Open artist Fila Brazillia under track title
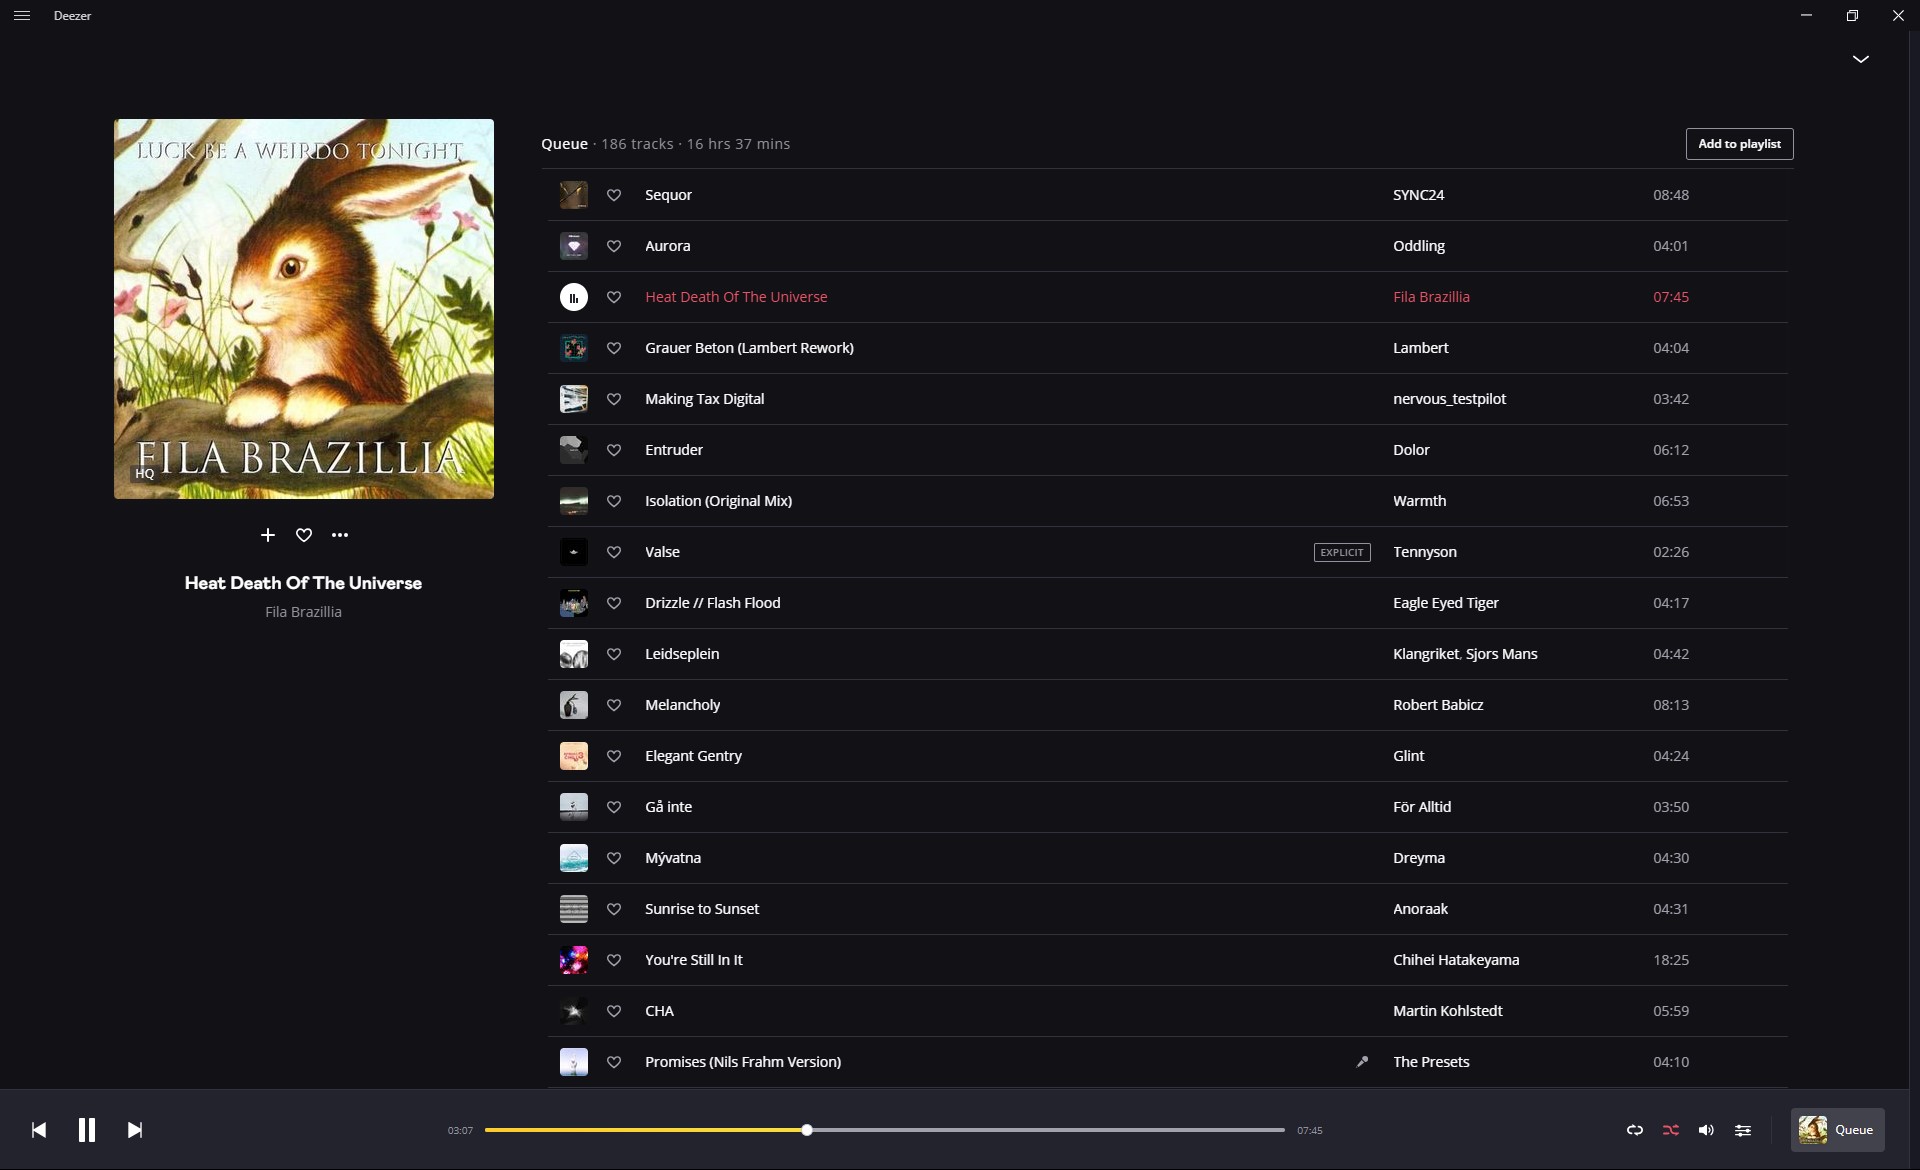Viewport: 1920px width, 1170px height. click(303, 612)
